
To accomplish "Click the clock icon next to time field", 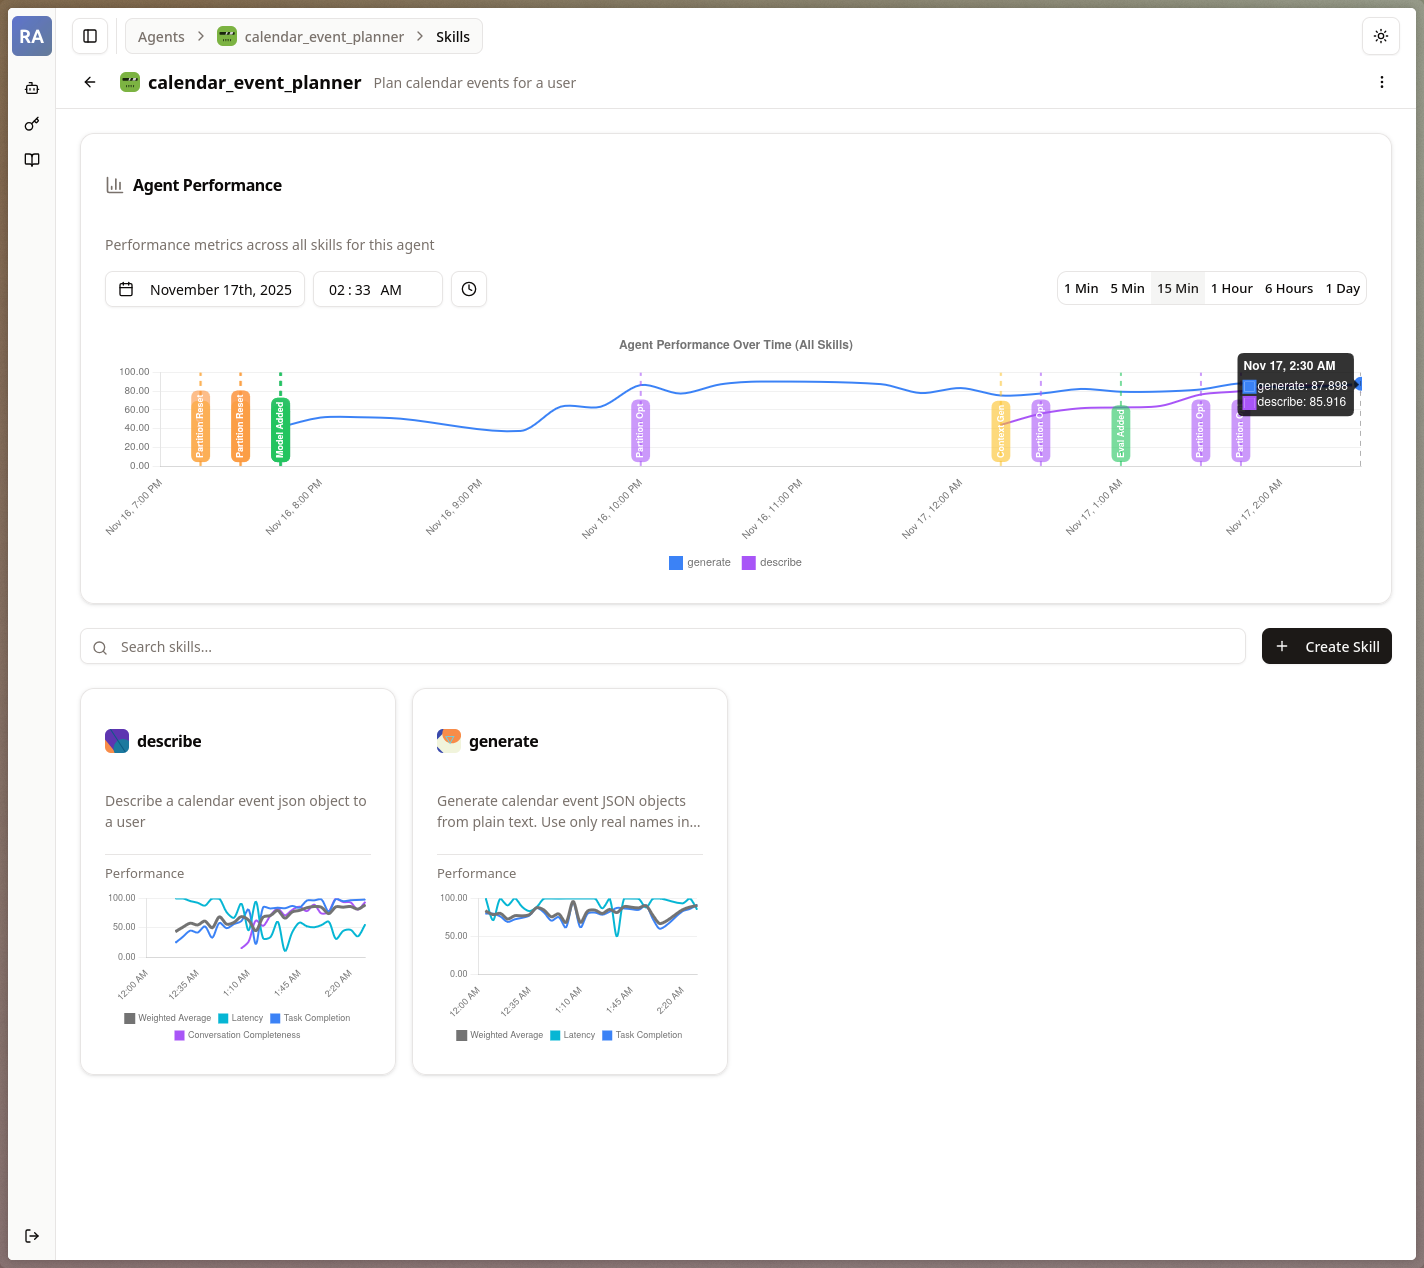I will [x=469, y=289].
